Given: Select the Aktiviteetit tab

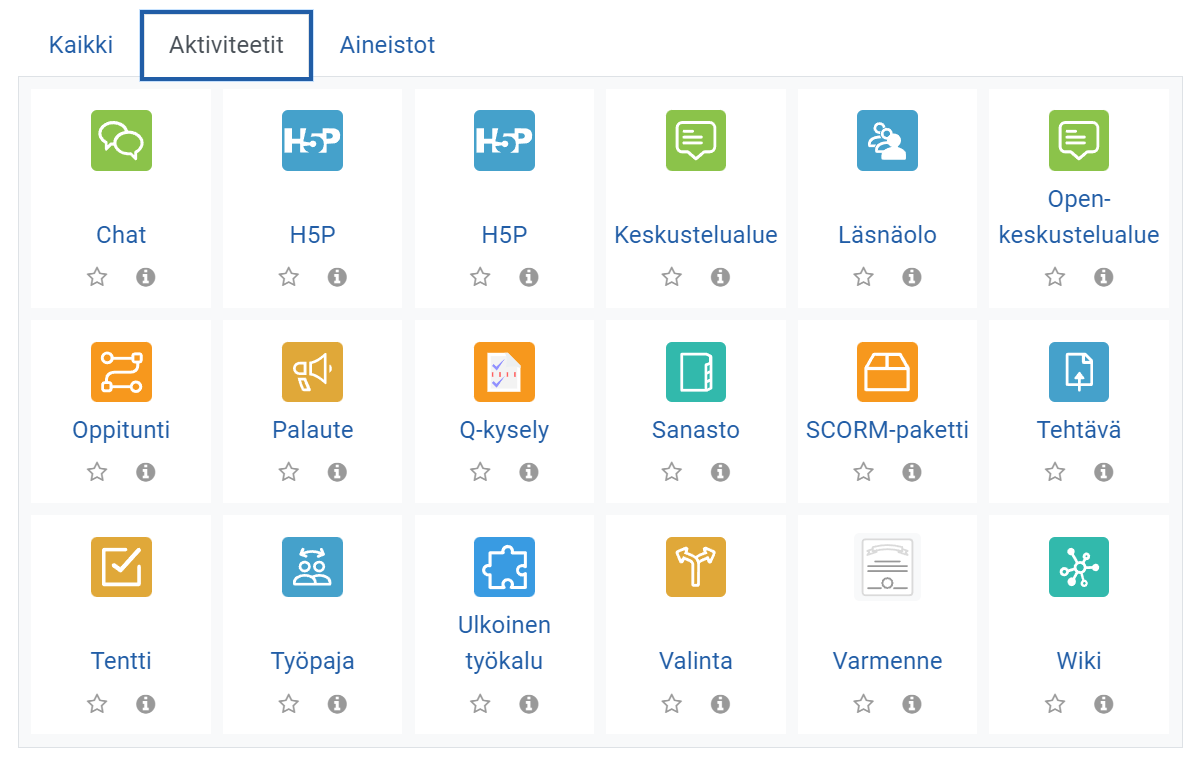Looking at the screenshot, I should (x=226, y=45).
